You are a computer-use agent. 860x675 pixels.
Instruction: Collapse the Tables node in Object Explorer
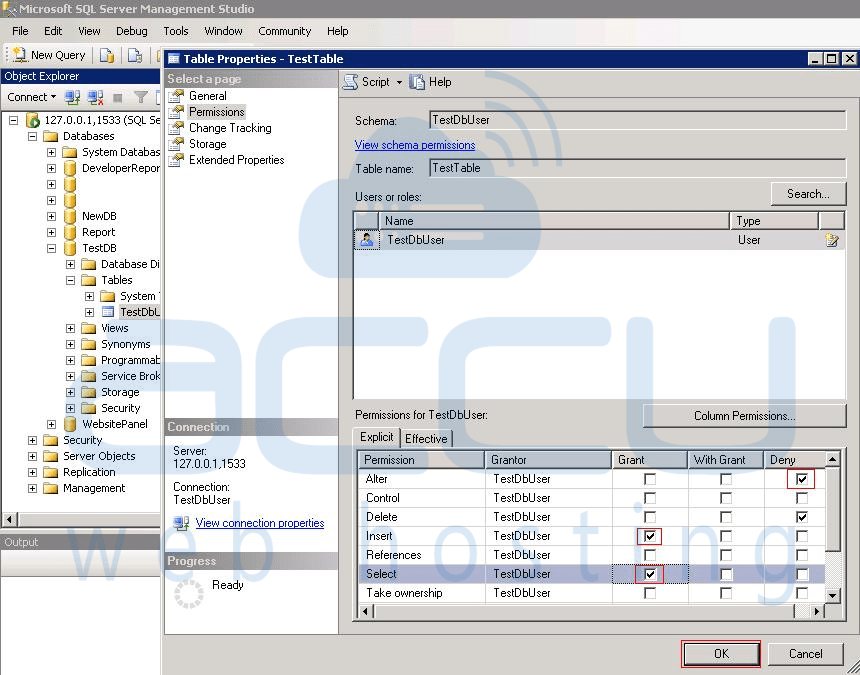tap(70, 280)
